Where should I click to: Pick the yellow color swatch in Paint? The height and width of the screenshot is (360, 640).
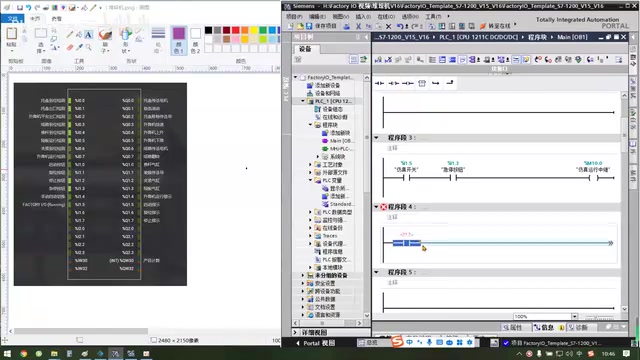254,30
